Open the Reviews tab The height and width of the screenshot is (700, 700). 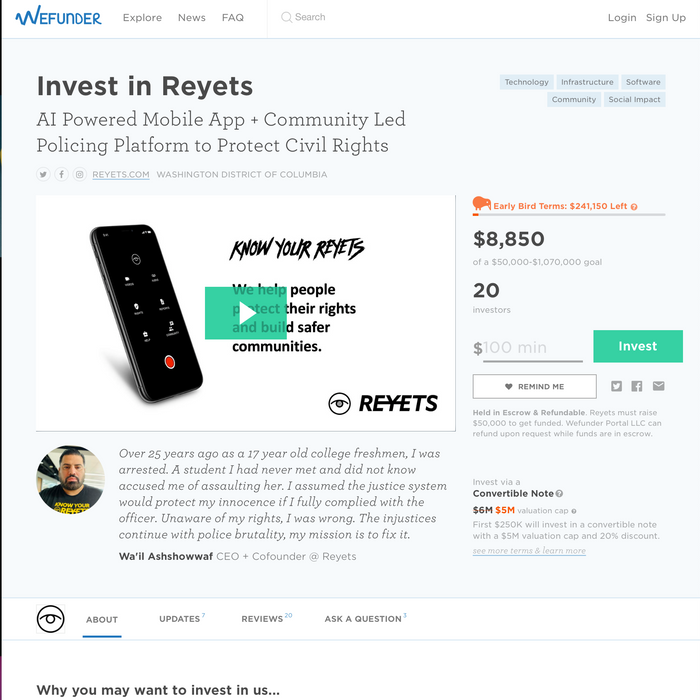[x=267, y=619]
